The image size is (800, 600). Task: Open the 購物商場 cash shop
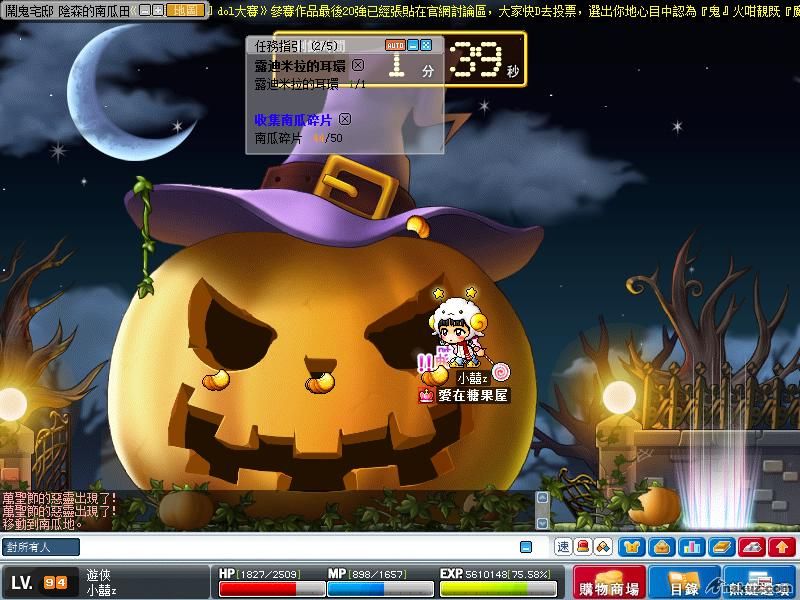[x=609, y=581]
